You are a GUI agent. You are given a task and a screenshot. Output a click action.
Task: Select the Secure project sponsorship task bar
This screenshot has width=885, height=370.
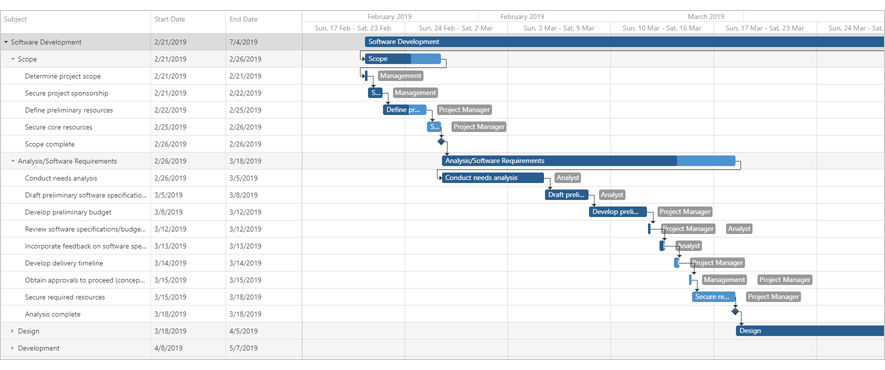coord(375,92)
